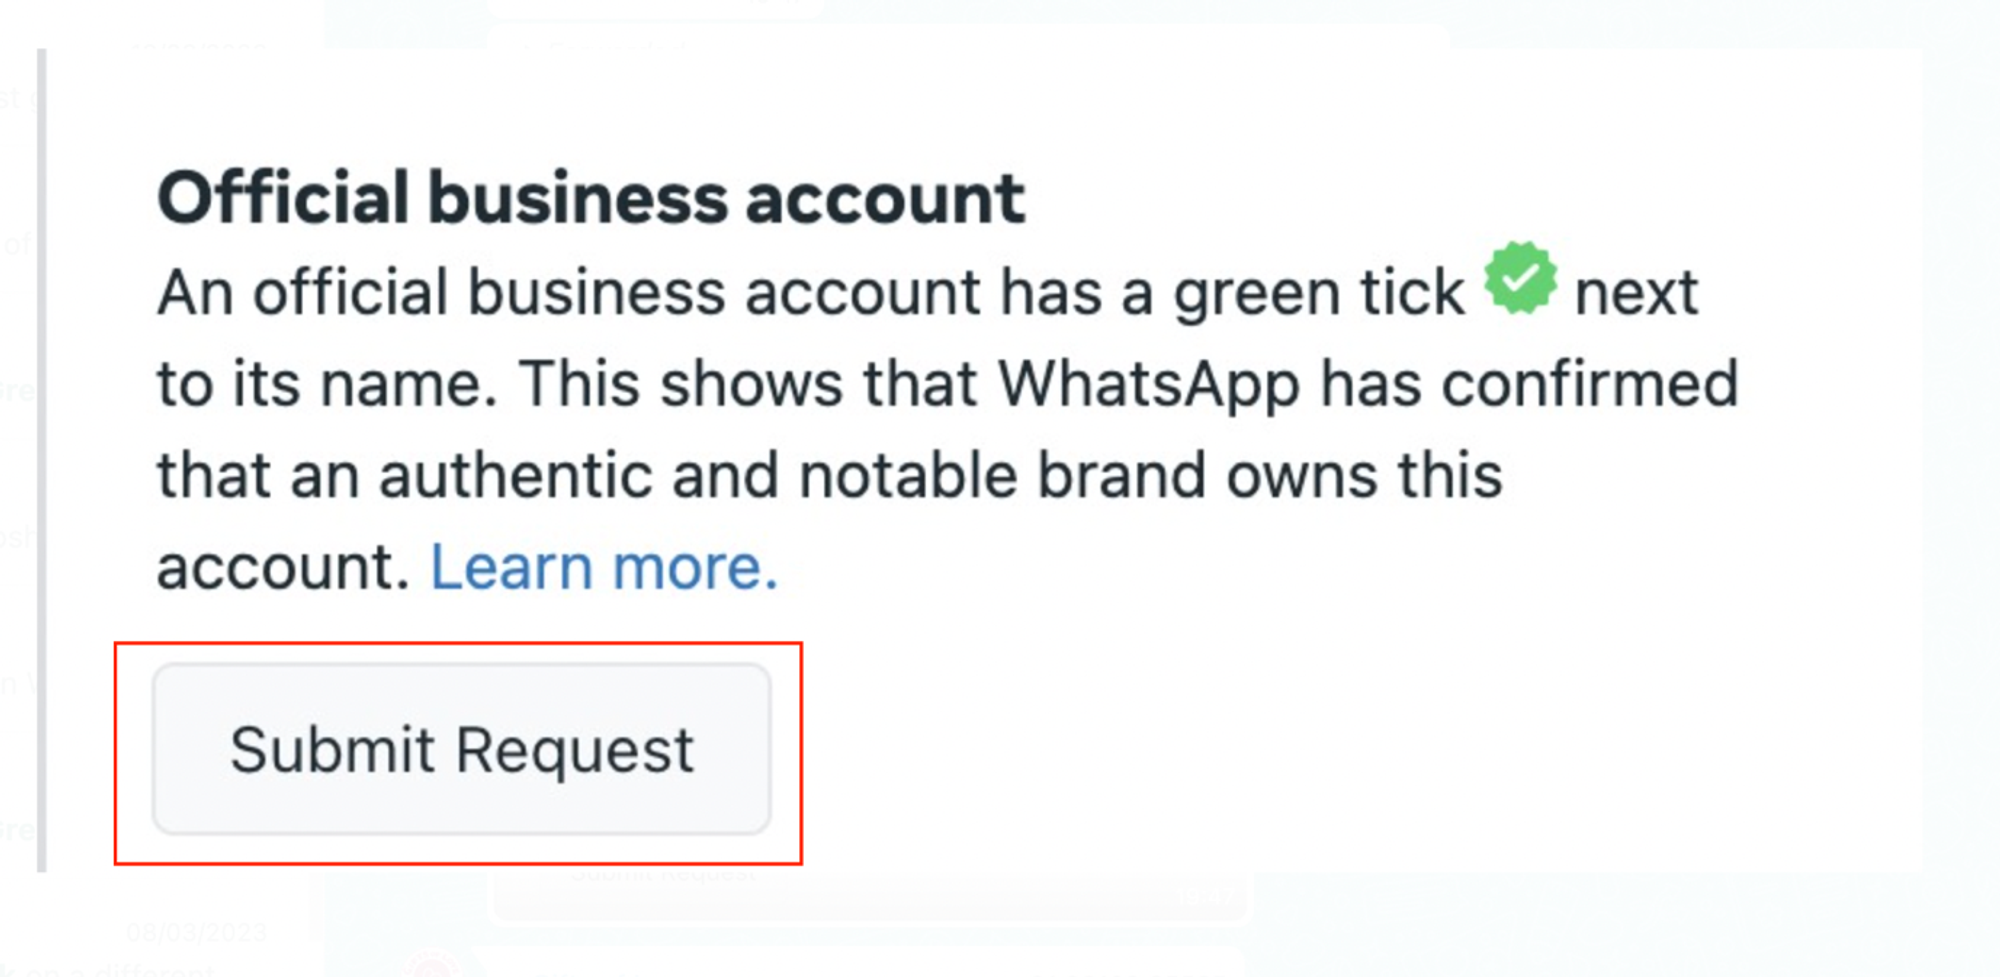Click the words green tick before the badge
The image size is (2000, 977).
coord(1318,293)
